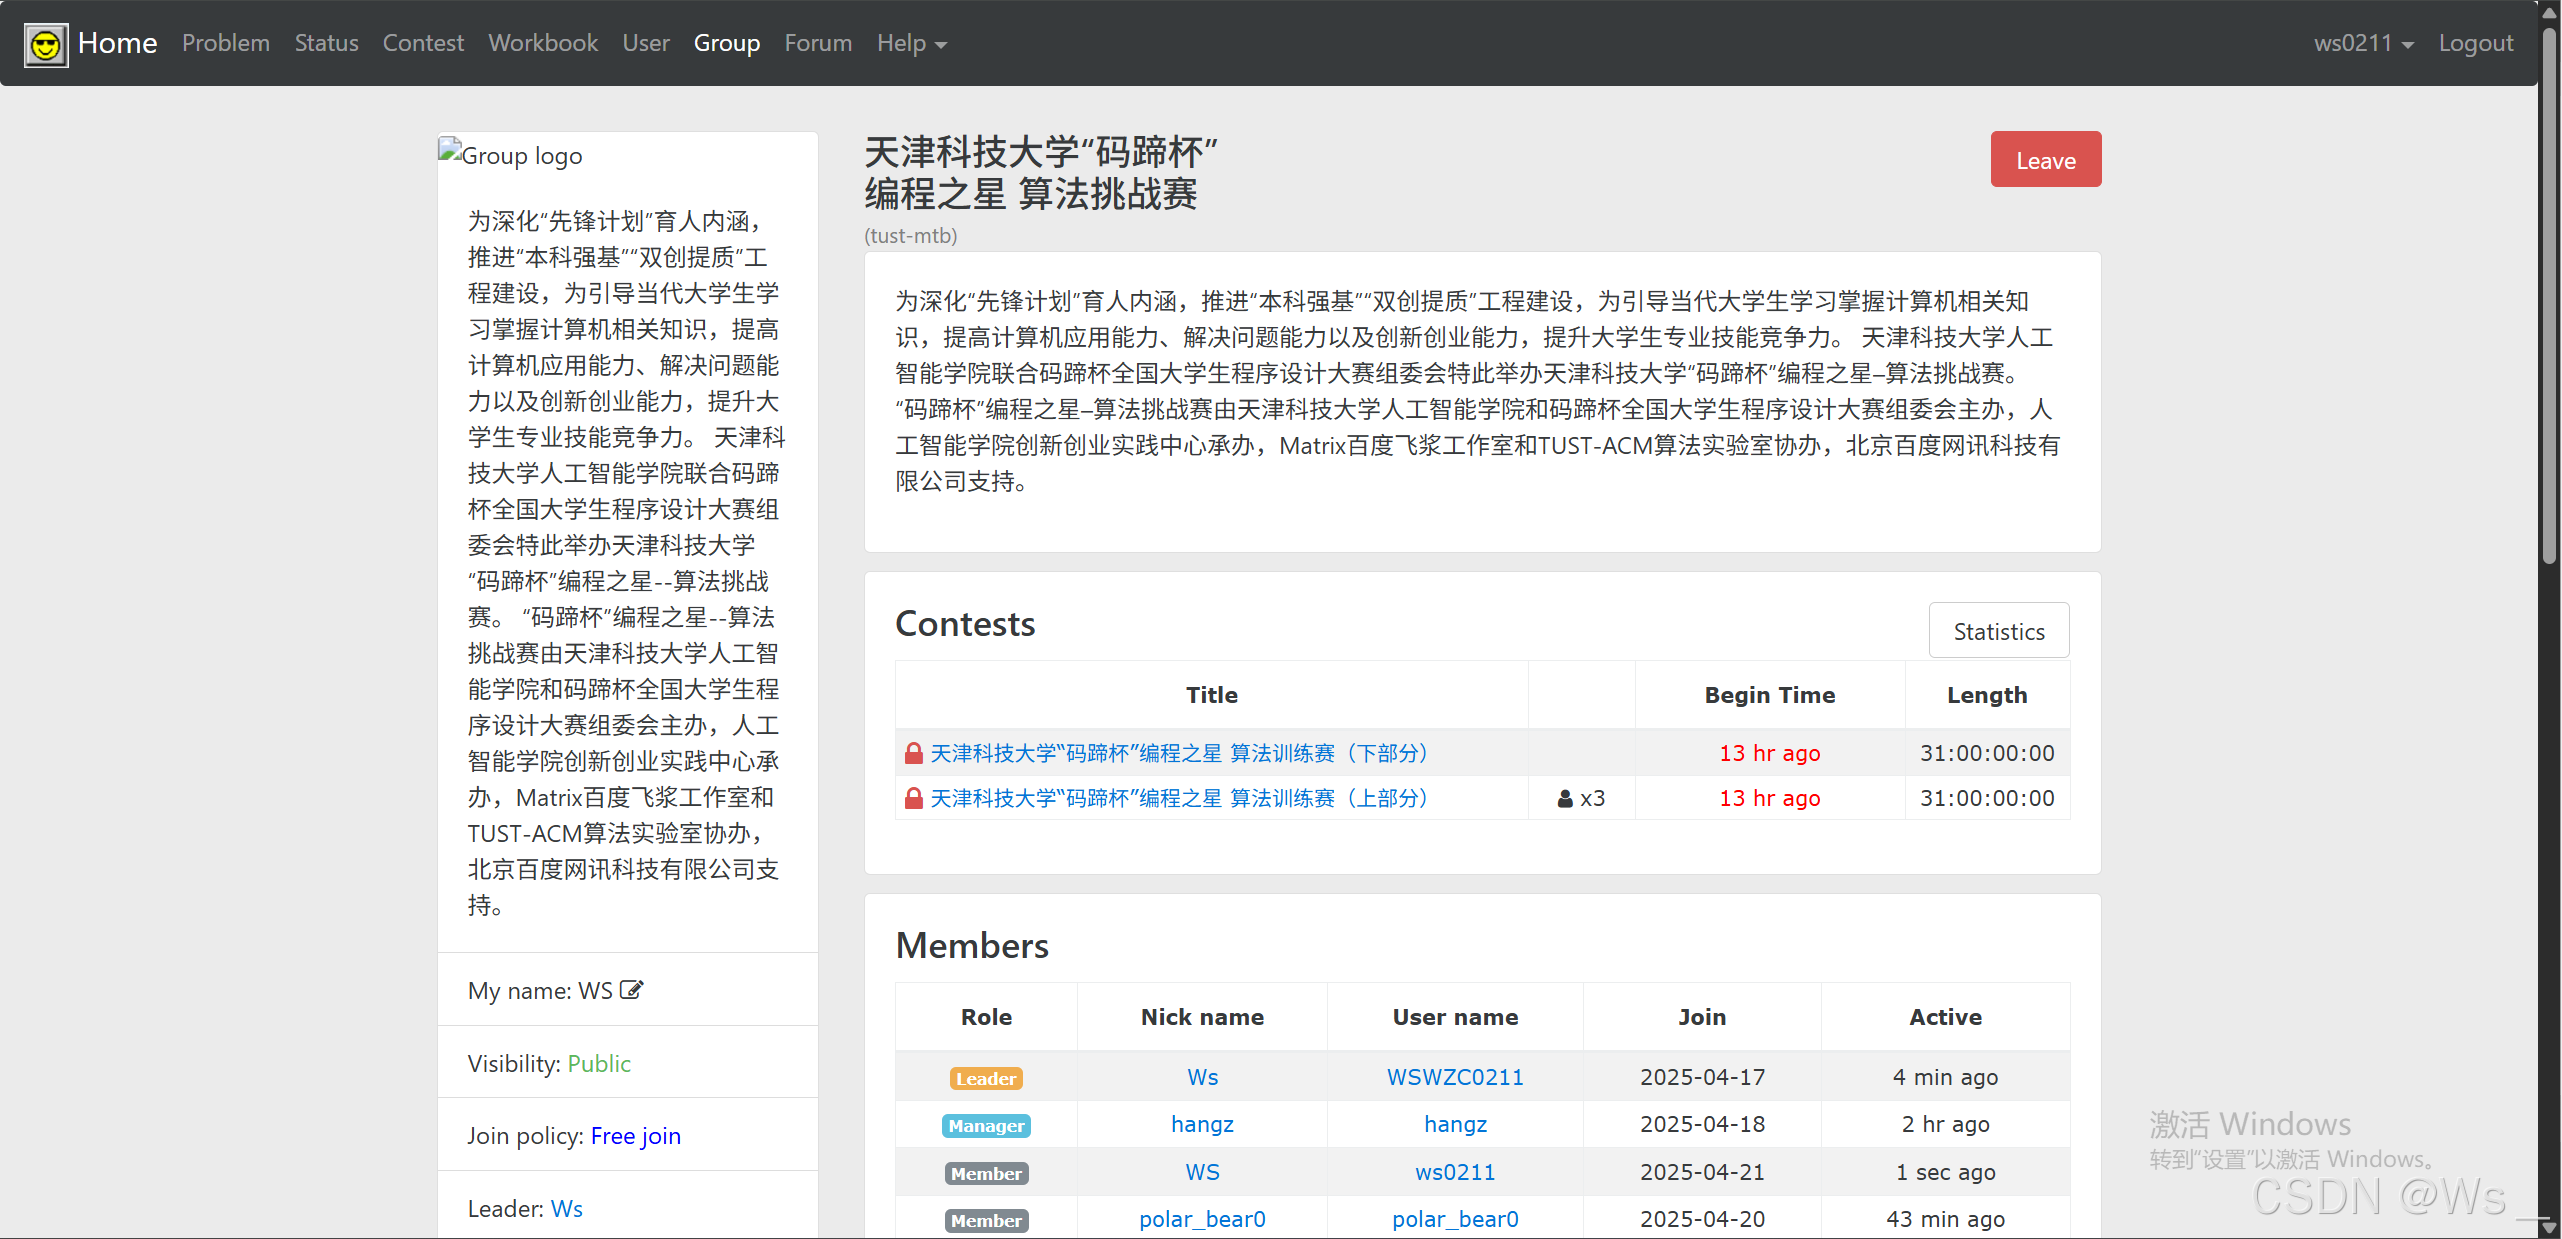This screenshot has width=2562, height=1239.
Task: Click the User name column header
Action: (x=1455, y=1017)
